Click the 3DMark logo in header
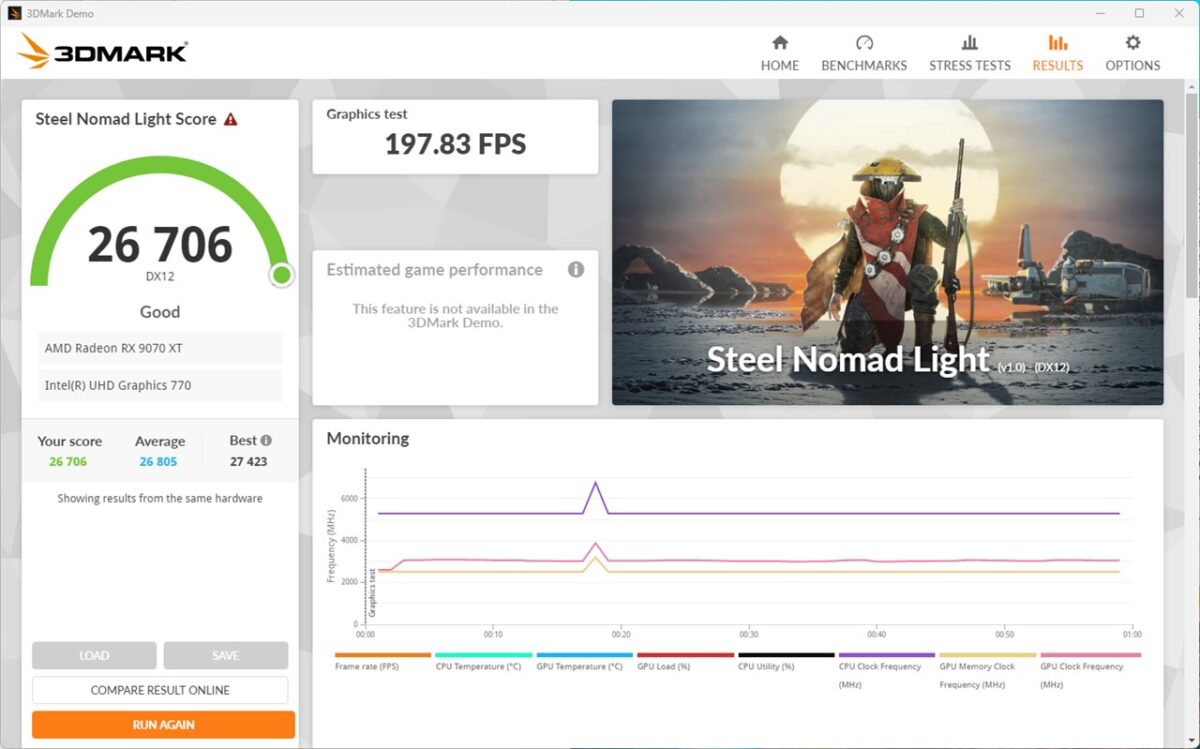 click(102, 52)
